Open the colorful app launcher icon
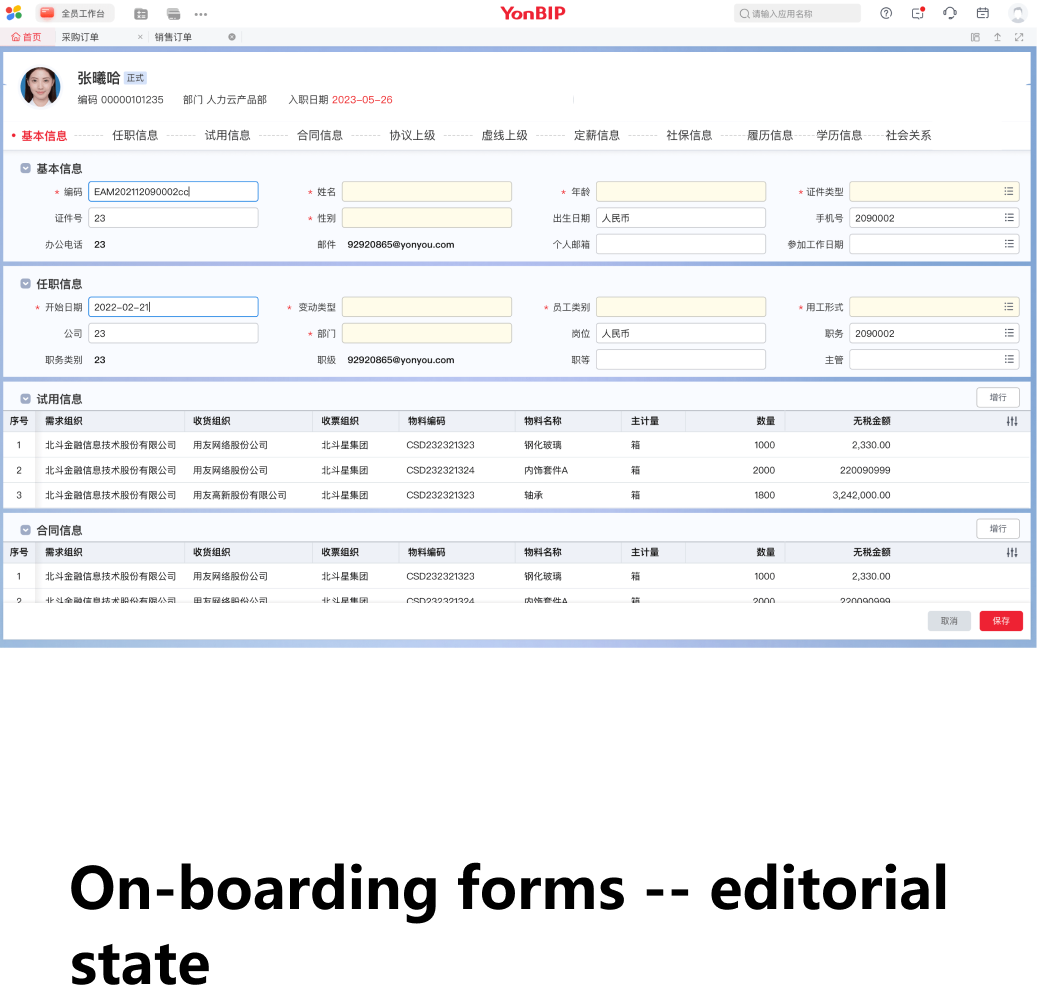The height and width of the screenshot is (999, 1037). [14, 13]
